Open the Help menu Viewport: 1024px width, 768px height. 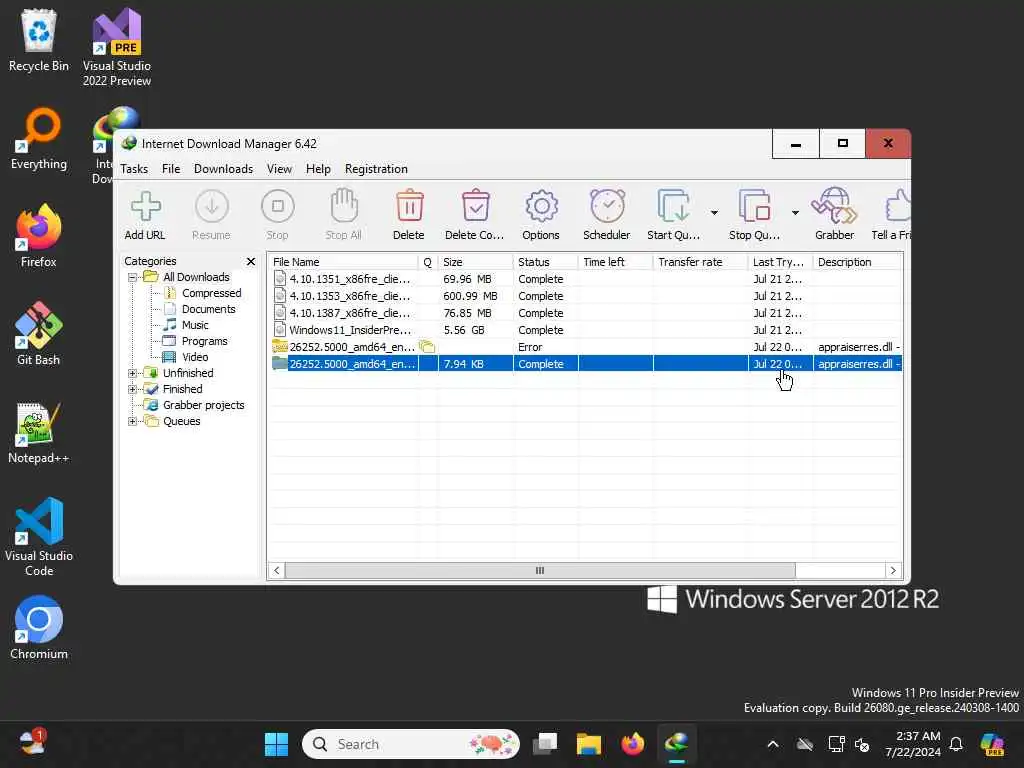point(318,168)
